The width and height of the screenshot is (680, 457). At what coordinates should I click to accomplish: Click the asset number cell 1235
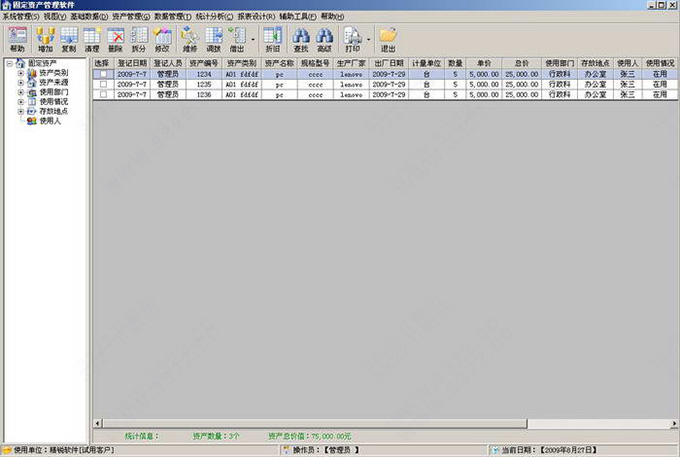pos(204,84)
